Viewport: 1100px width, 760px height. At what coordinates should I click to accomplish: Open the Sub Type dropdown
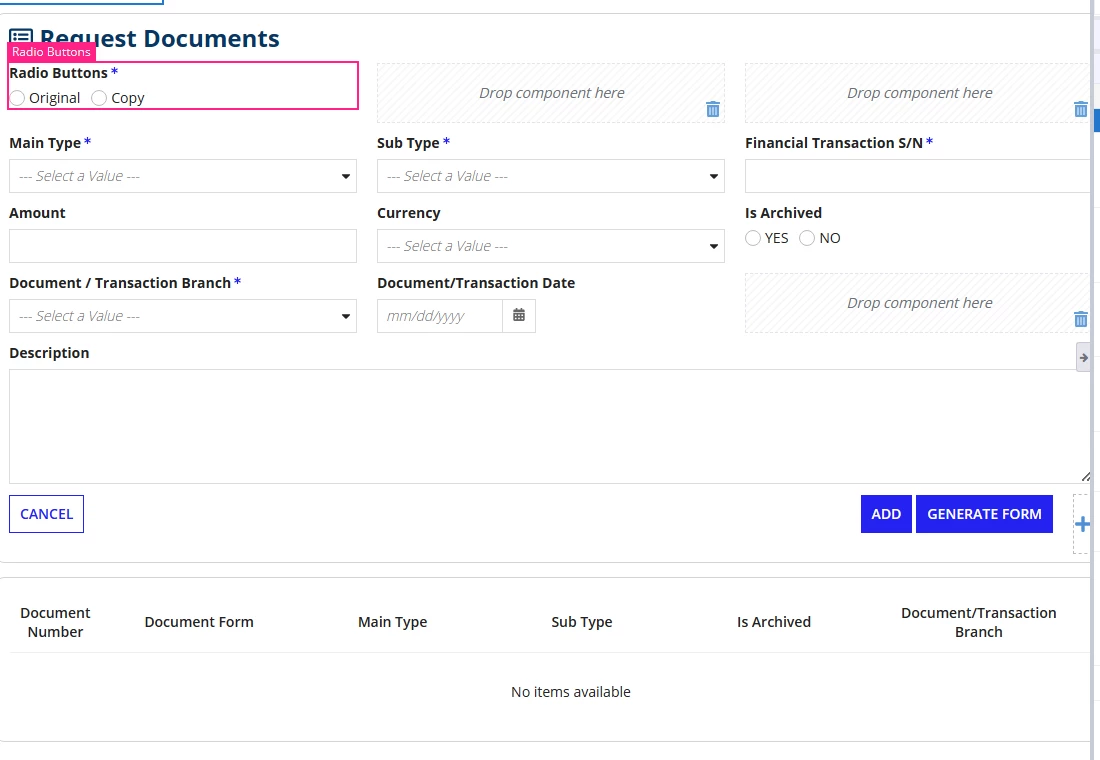point(551,176)
